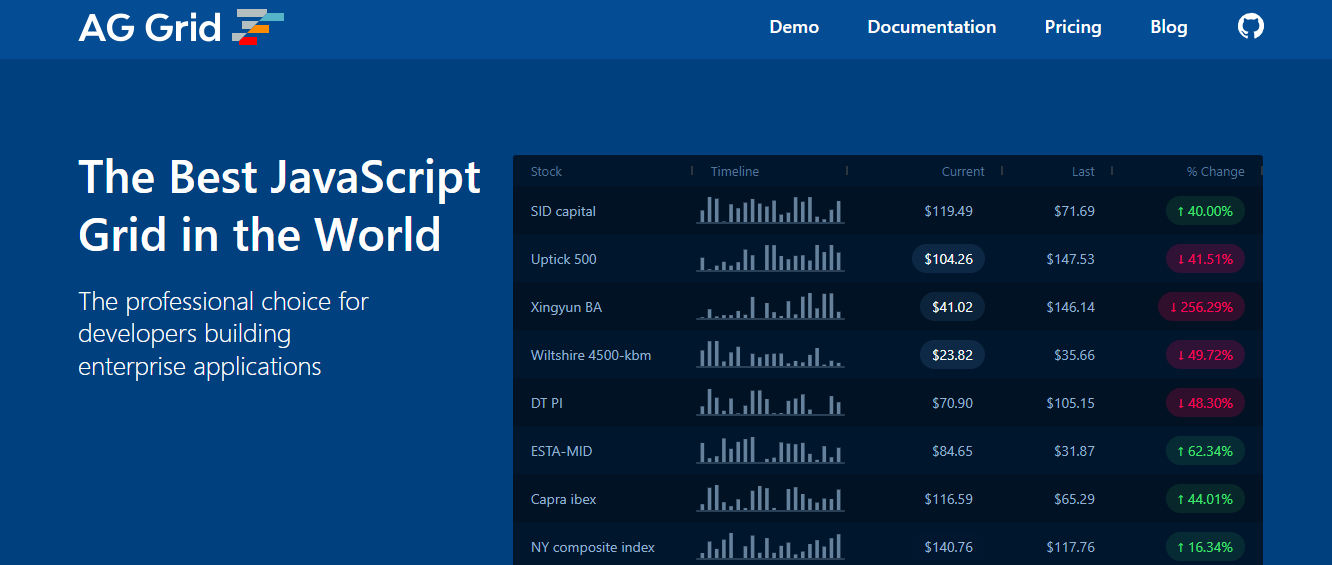
Task: Click the SID capital timeline sparkline
Action: 770,210
